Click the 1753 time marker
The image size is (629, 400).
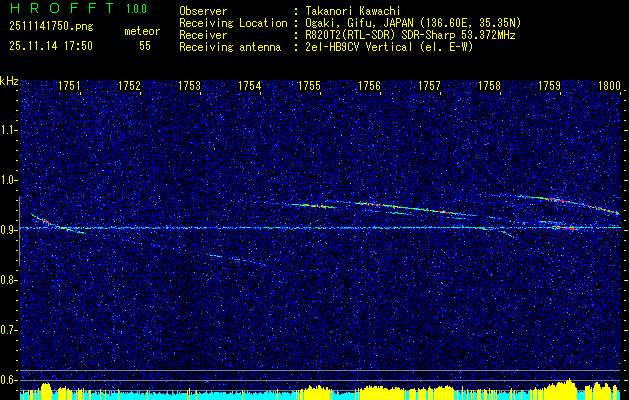point(189,86)
